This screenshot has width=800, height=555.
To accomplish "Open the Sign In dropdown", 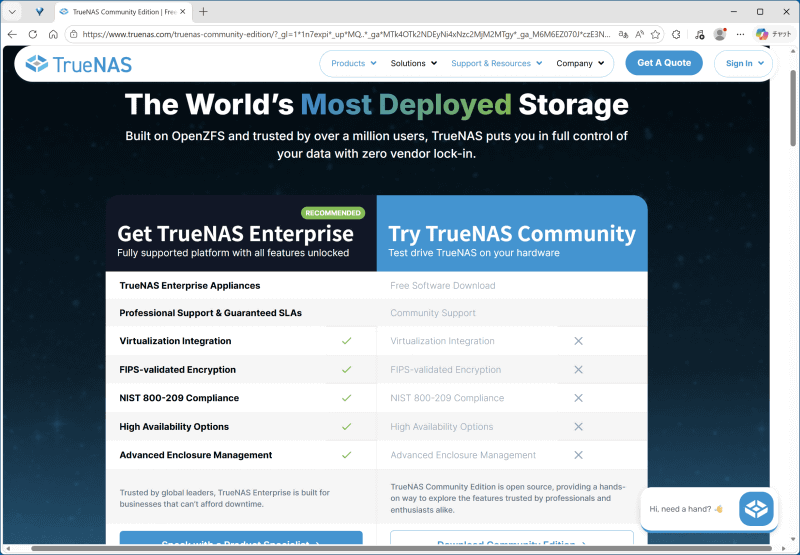I will [x=744, y=63].
